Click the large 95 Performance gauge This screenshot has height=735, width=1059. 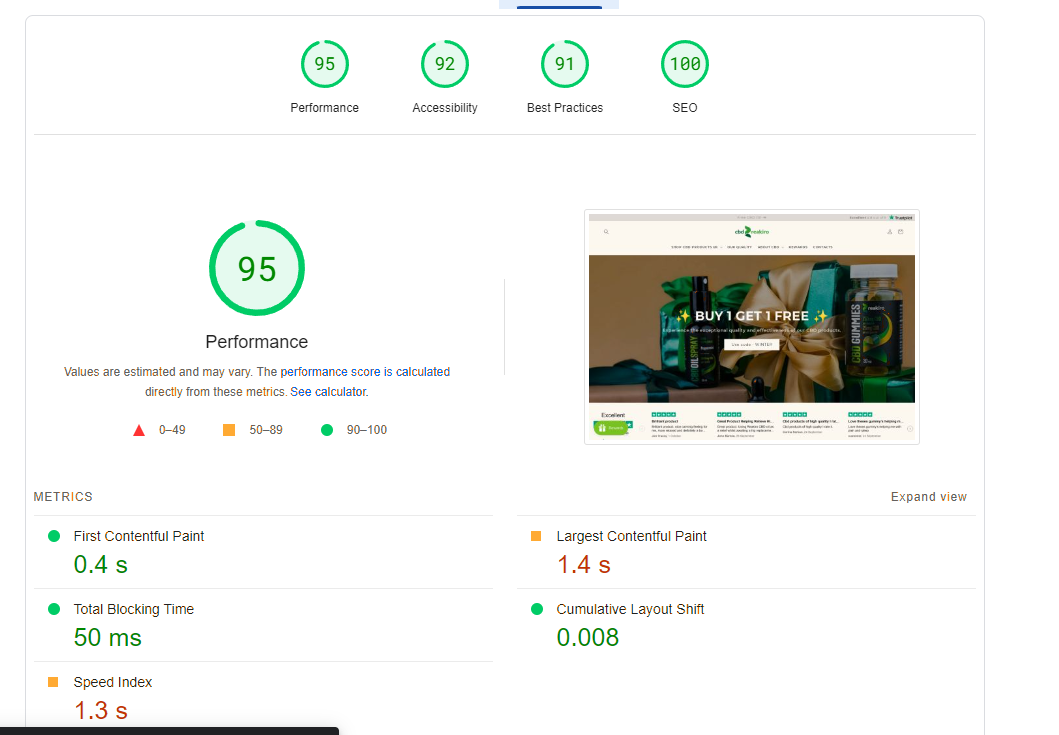click(x=257, y=268)
